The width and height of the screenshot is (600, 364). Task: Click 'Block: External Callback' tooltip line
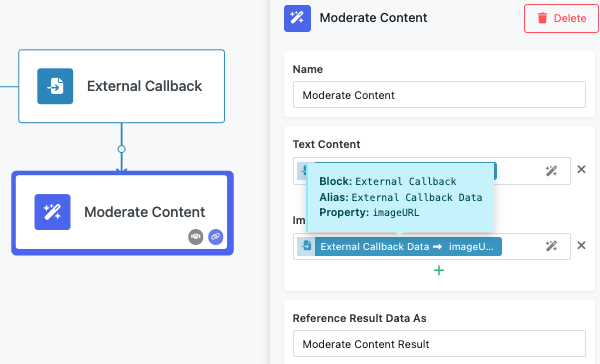tap(388, 181)
